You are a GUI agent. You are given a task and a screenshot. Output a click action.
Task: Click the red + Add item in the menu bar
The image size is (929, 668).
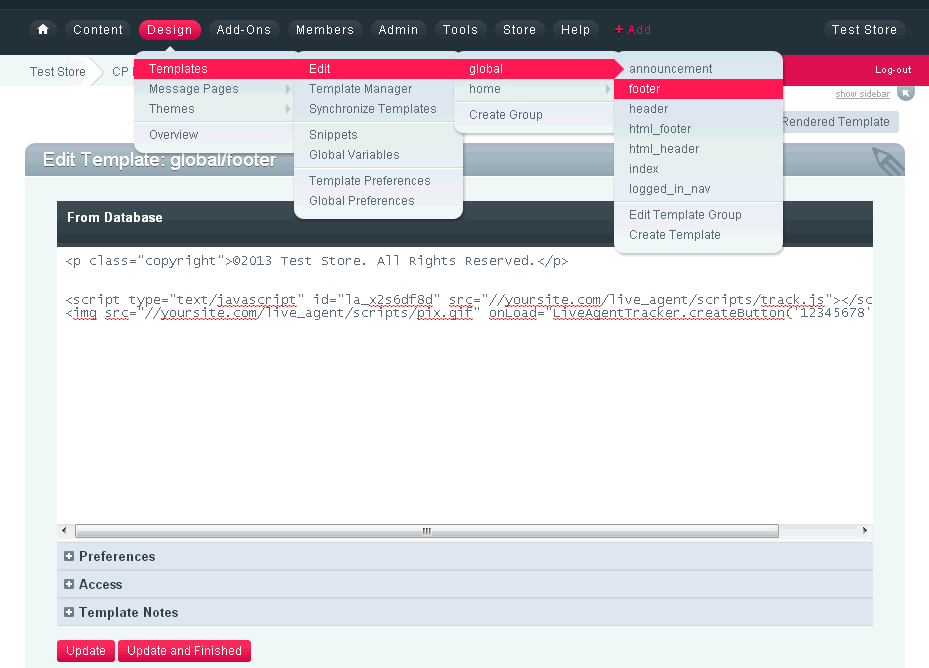[x=632, y=29]
